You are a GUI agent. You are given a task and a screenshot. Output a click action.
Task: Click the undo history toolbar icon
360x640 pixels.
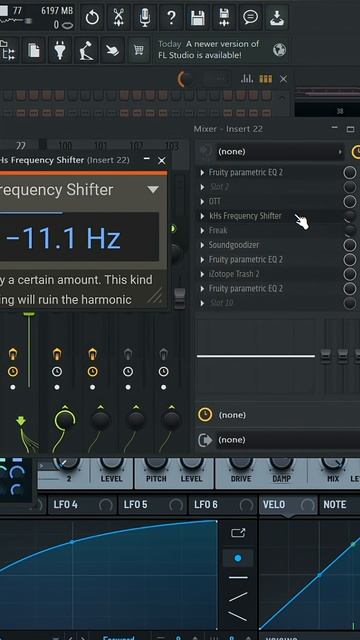point(92,18)
